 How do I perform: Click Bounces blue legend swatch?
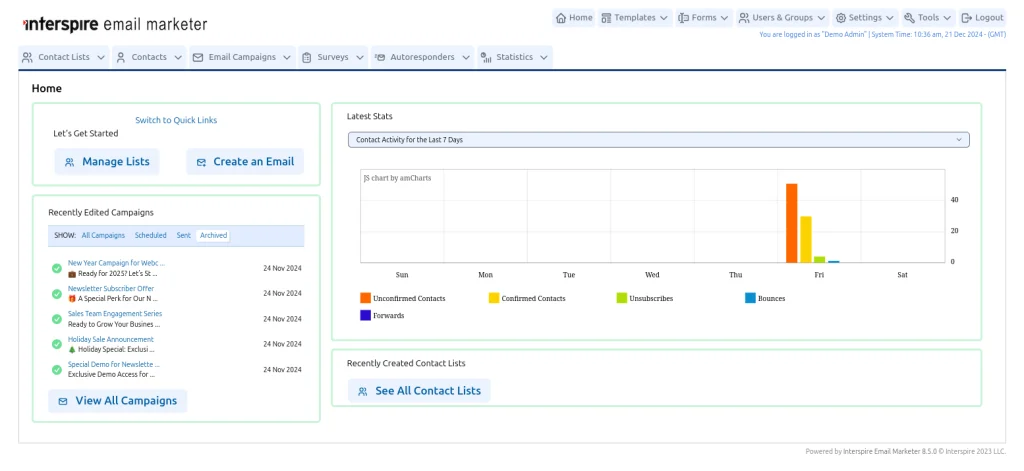pos(750,298)
